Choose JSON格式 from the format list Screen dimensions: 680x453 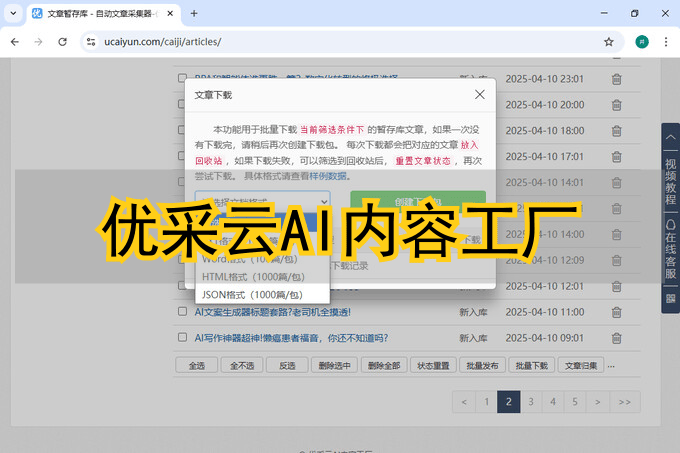[x=262, y=294]
